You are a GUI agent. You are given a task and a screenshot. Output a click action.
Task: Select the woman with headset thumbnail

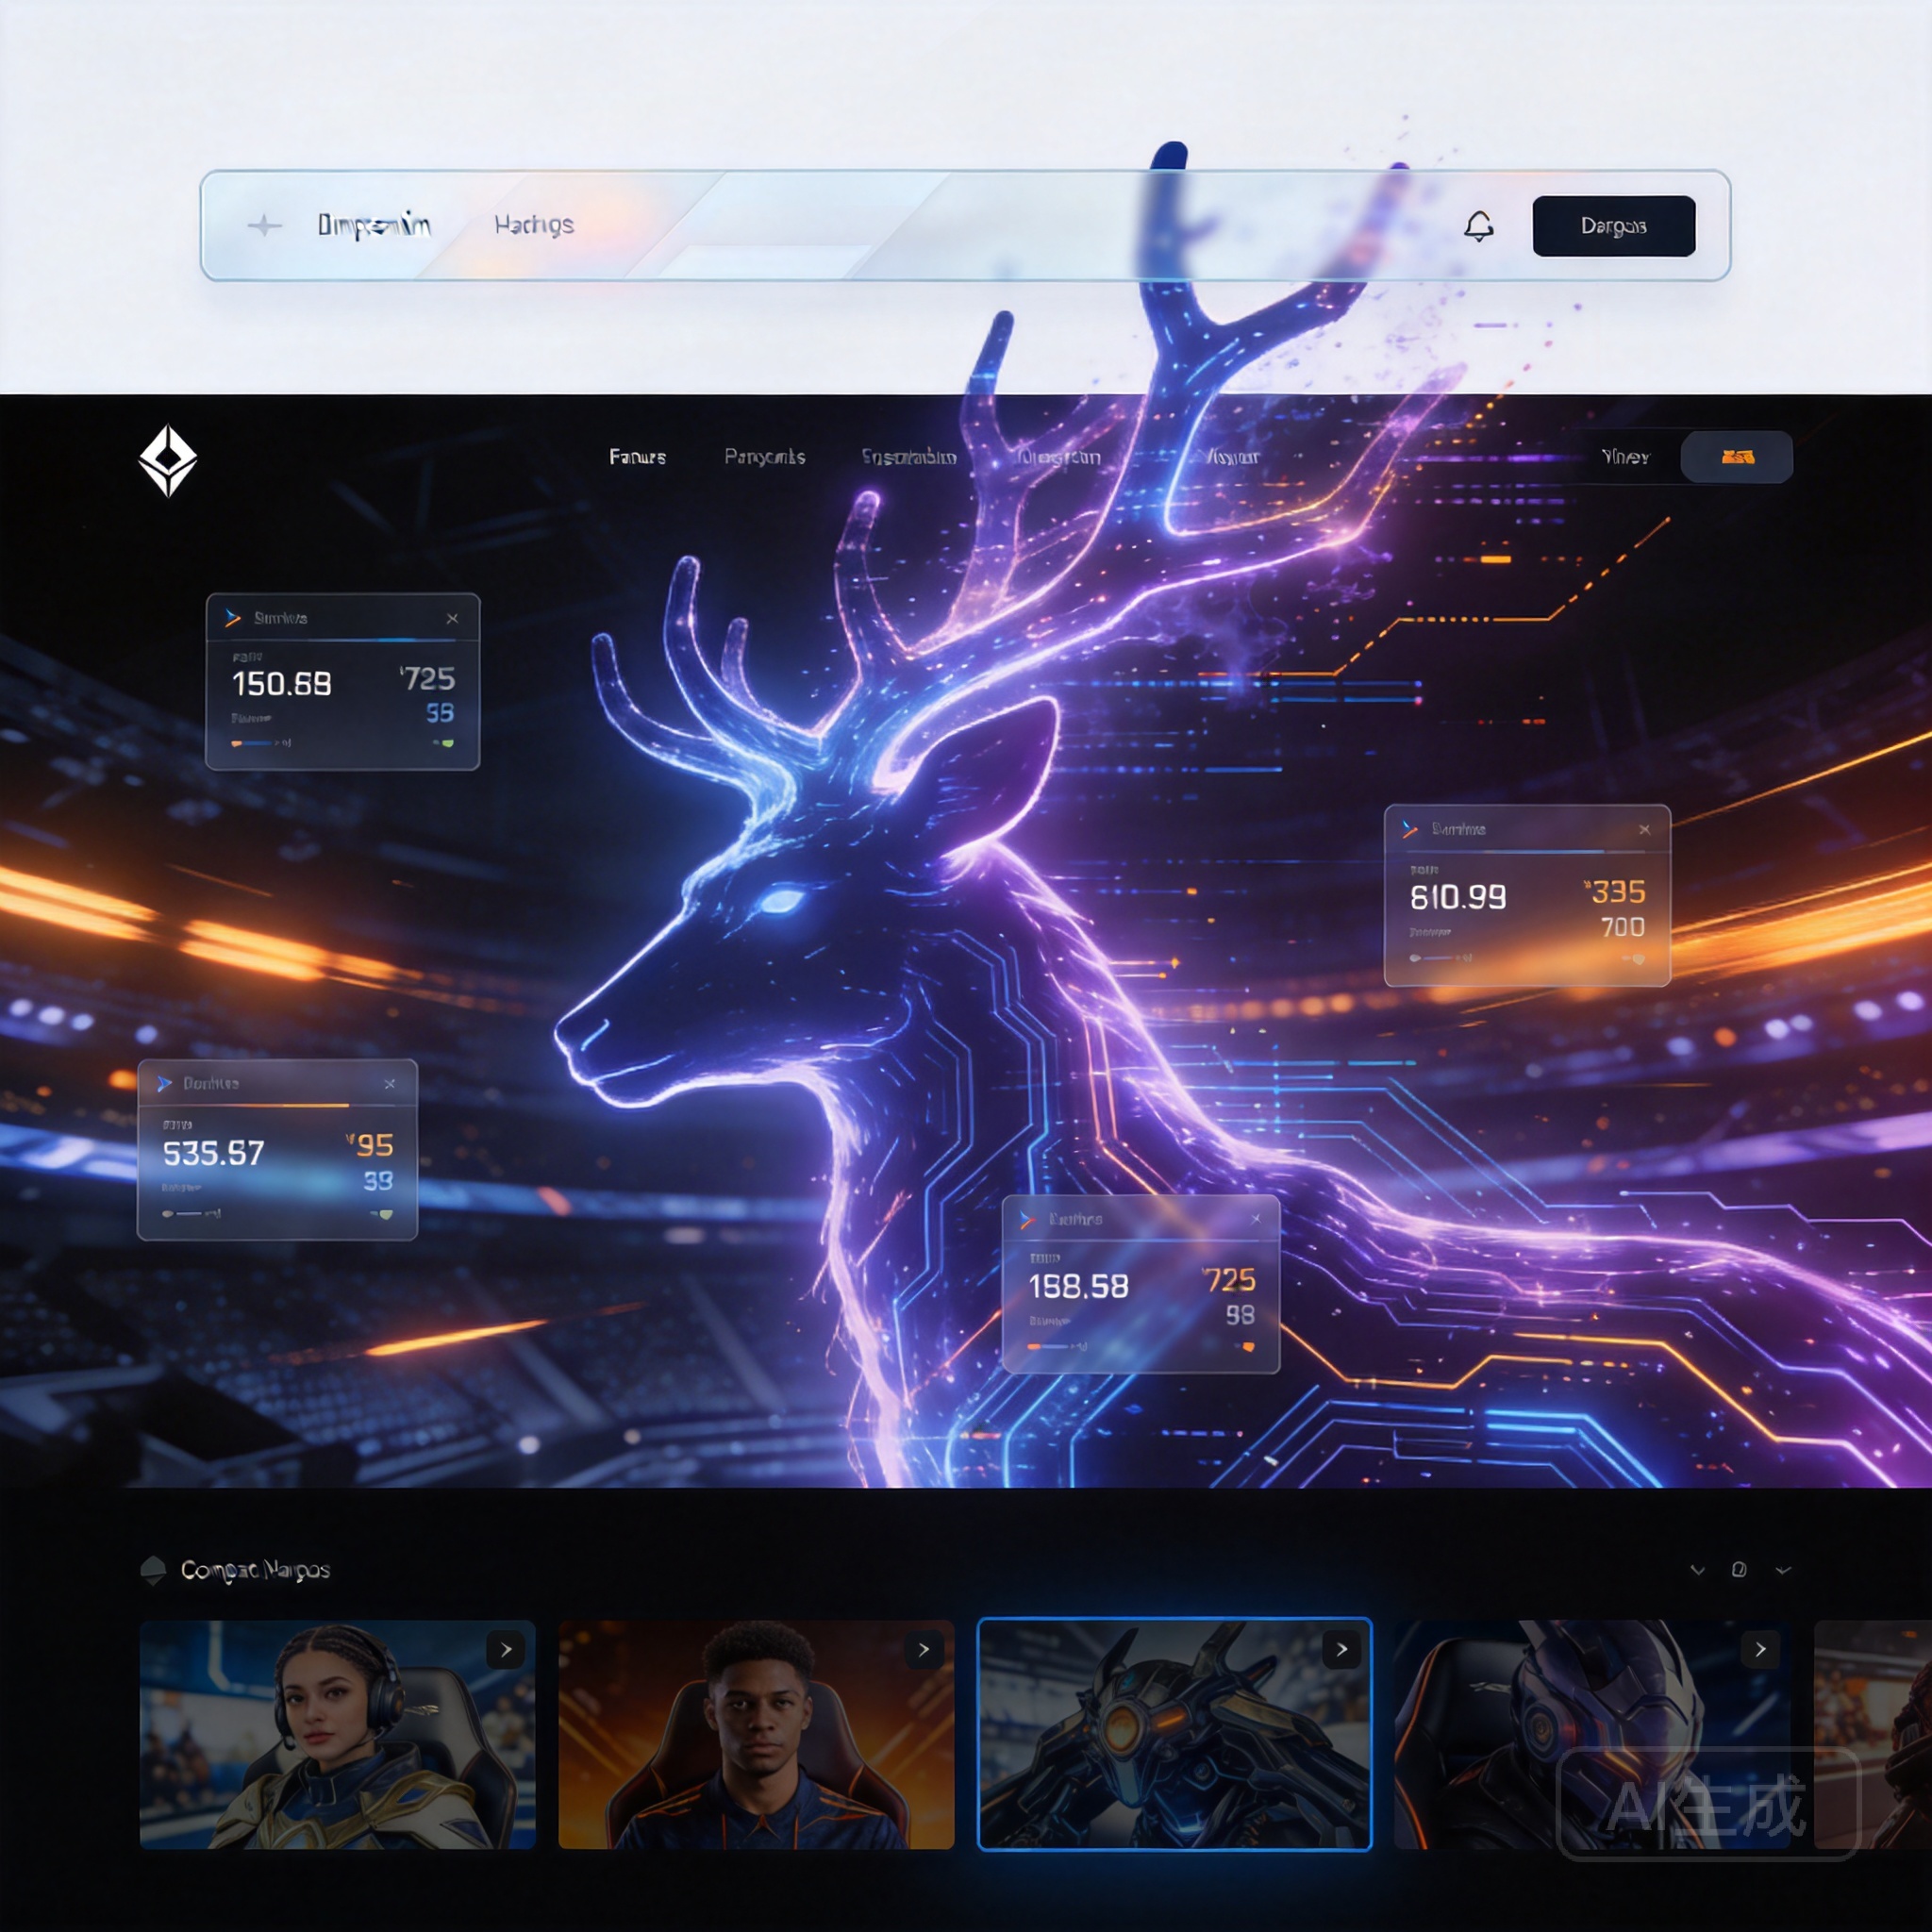coord(338,1735)
